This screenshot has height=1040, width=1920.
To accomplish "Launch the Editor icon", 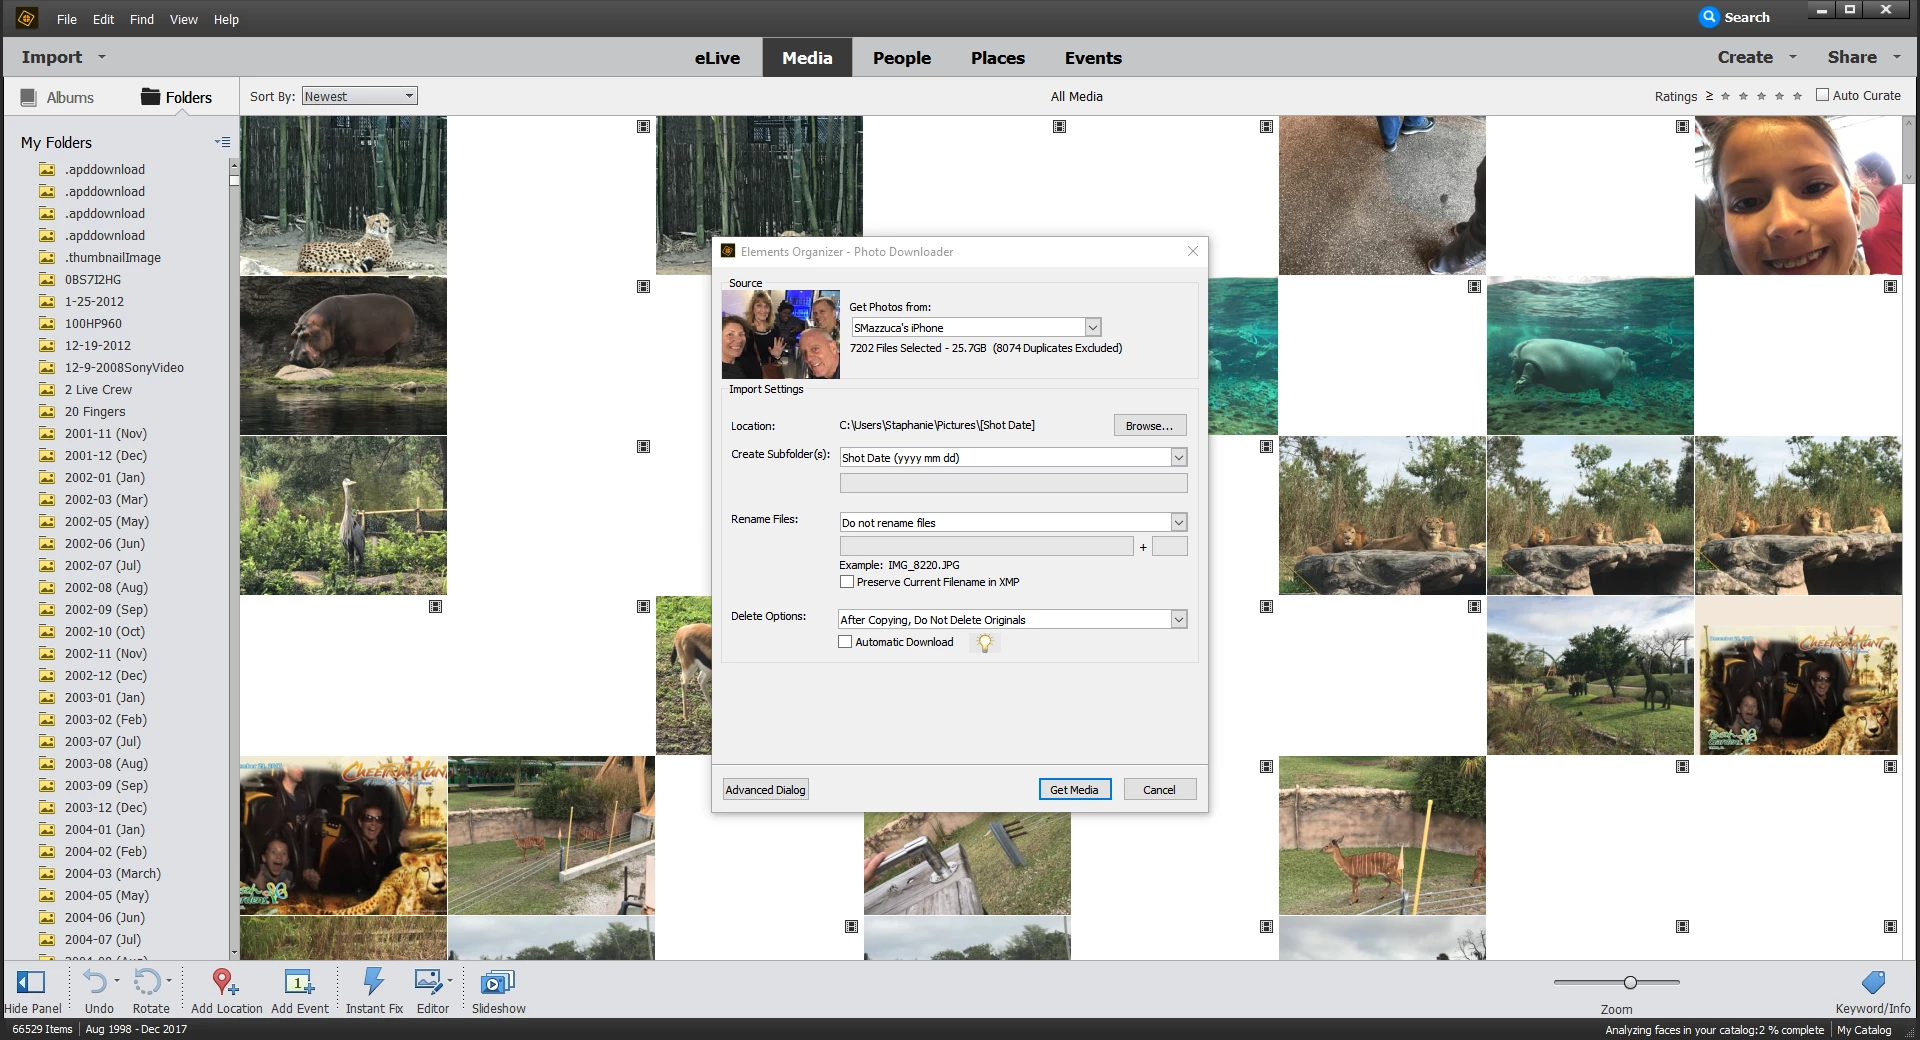I will coord(428,982).
